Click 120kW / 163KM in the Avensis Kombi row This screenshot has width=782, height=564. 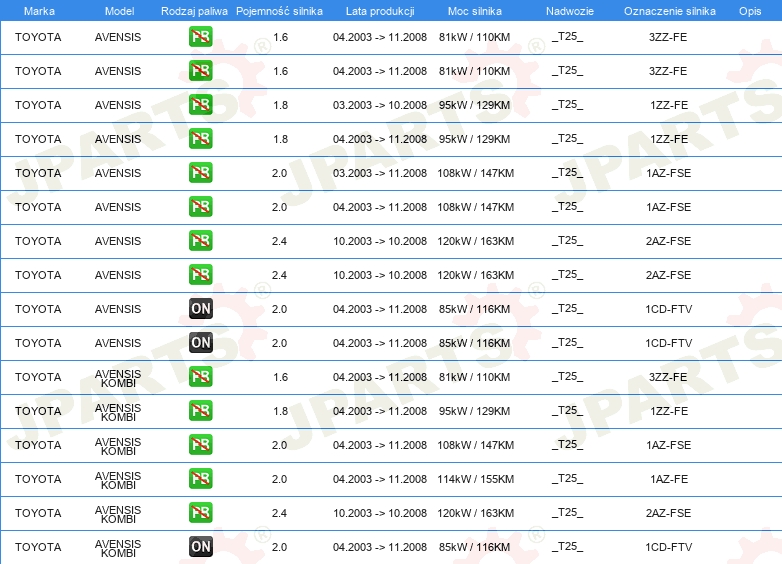click(x=475, y=513)
